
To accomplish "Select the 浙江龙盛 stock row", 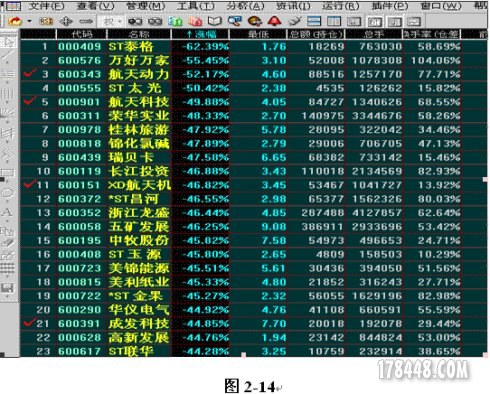I will [x=253, y=213].
